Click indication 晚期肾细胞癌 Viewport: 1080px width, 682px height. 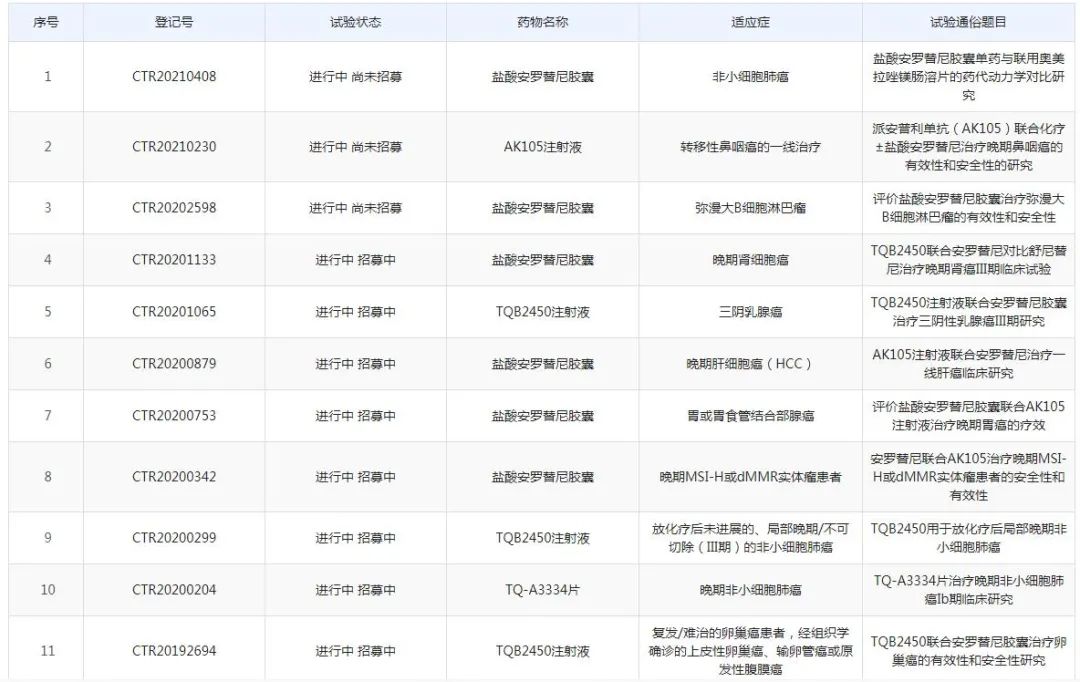[x=750, y=260]
